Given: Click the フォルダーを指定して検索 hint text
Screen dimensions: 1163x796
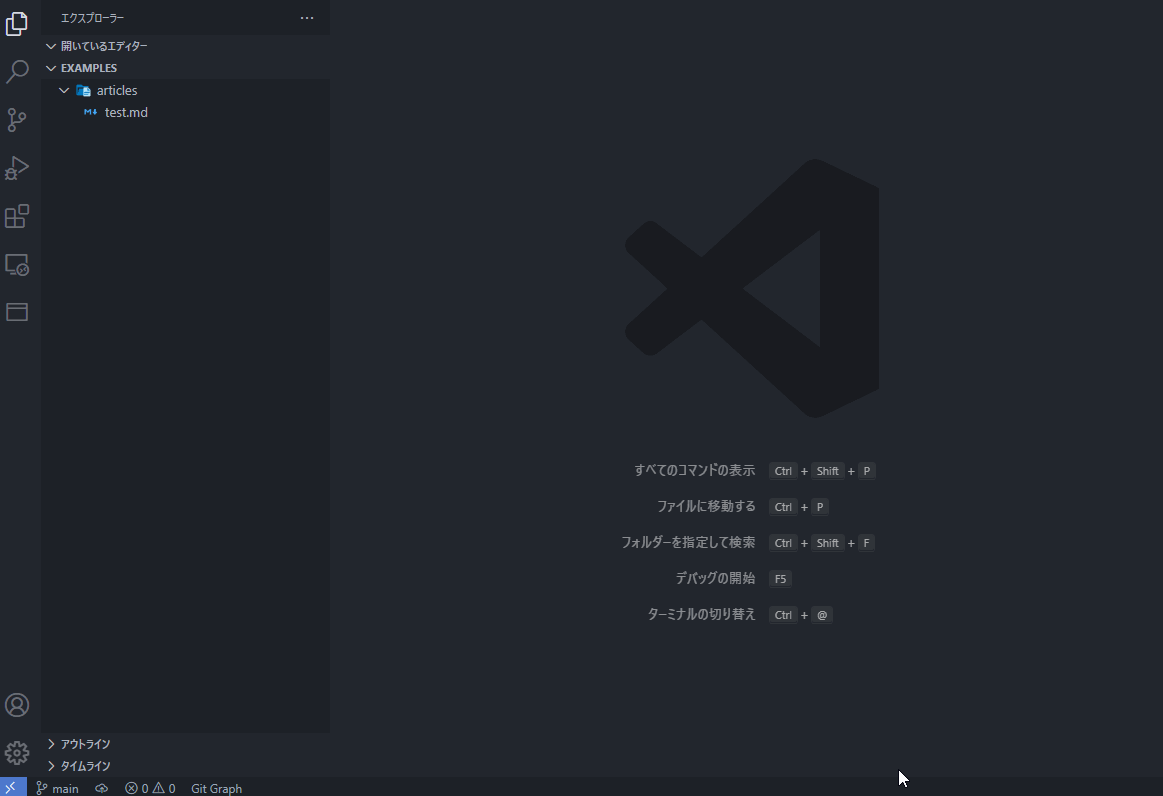Looking at the screenshot, I should pos(688,542).
